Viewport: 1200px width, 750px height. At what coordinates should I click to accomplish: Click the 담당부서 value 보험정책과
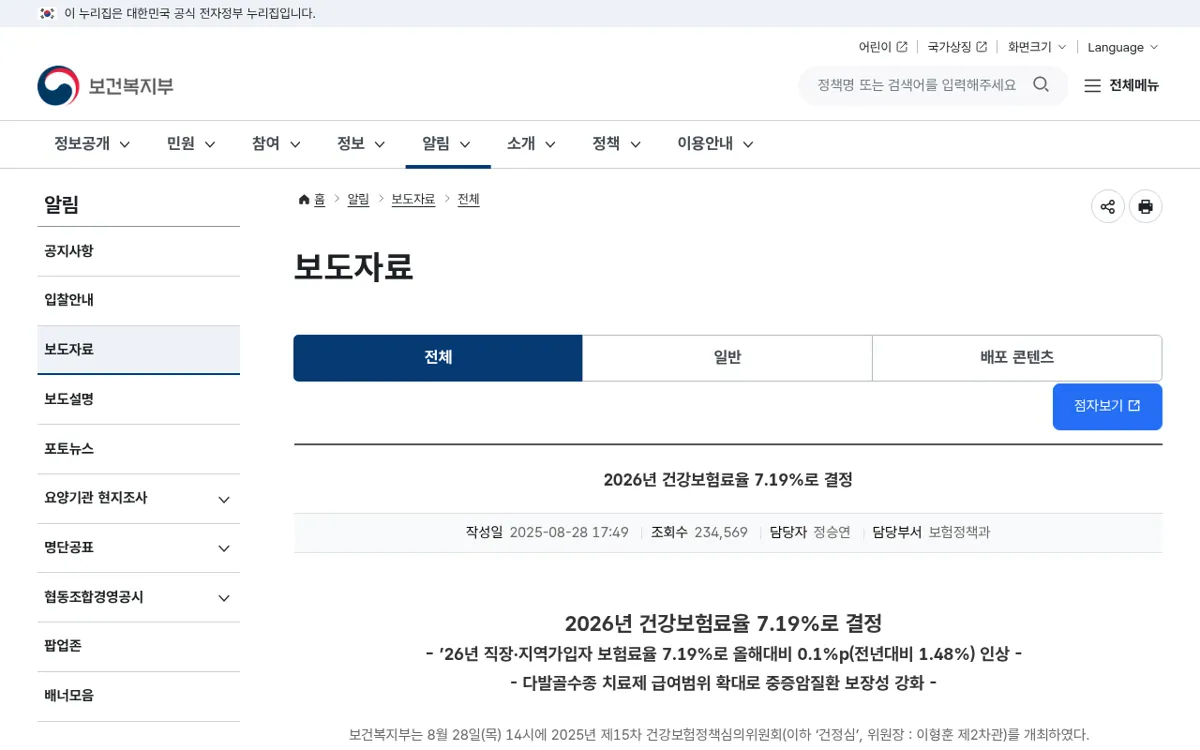pos(959,533)
